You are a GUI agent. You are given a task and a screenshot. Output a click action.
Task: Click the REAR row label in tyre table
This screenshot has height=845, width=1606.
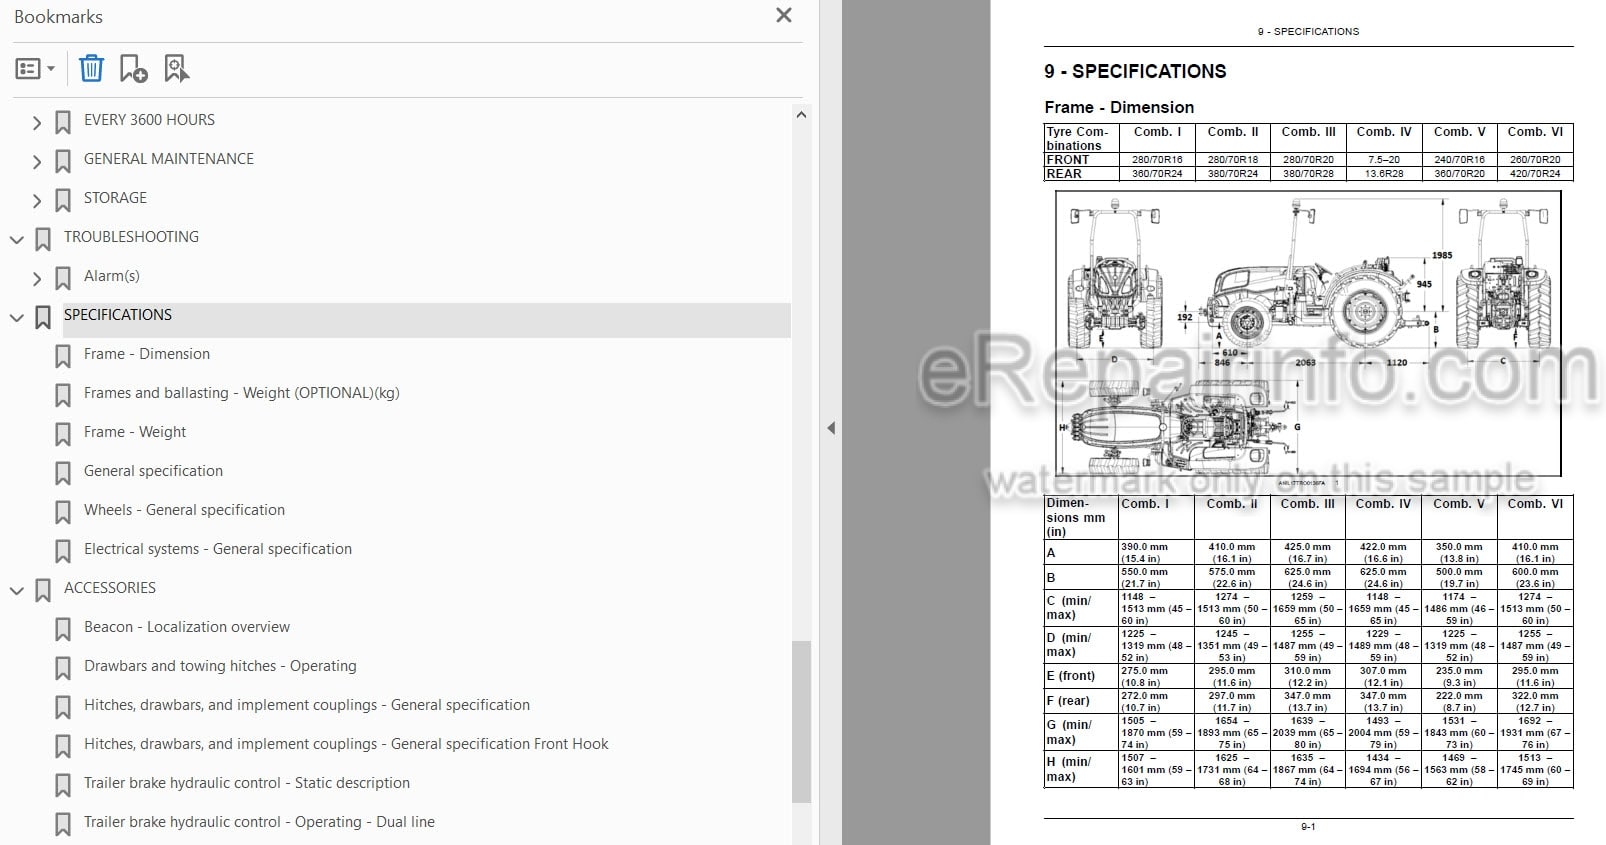pyautogui.click(x=1064, y=174)
